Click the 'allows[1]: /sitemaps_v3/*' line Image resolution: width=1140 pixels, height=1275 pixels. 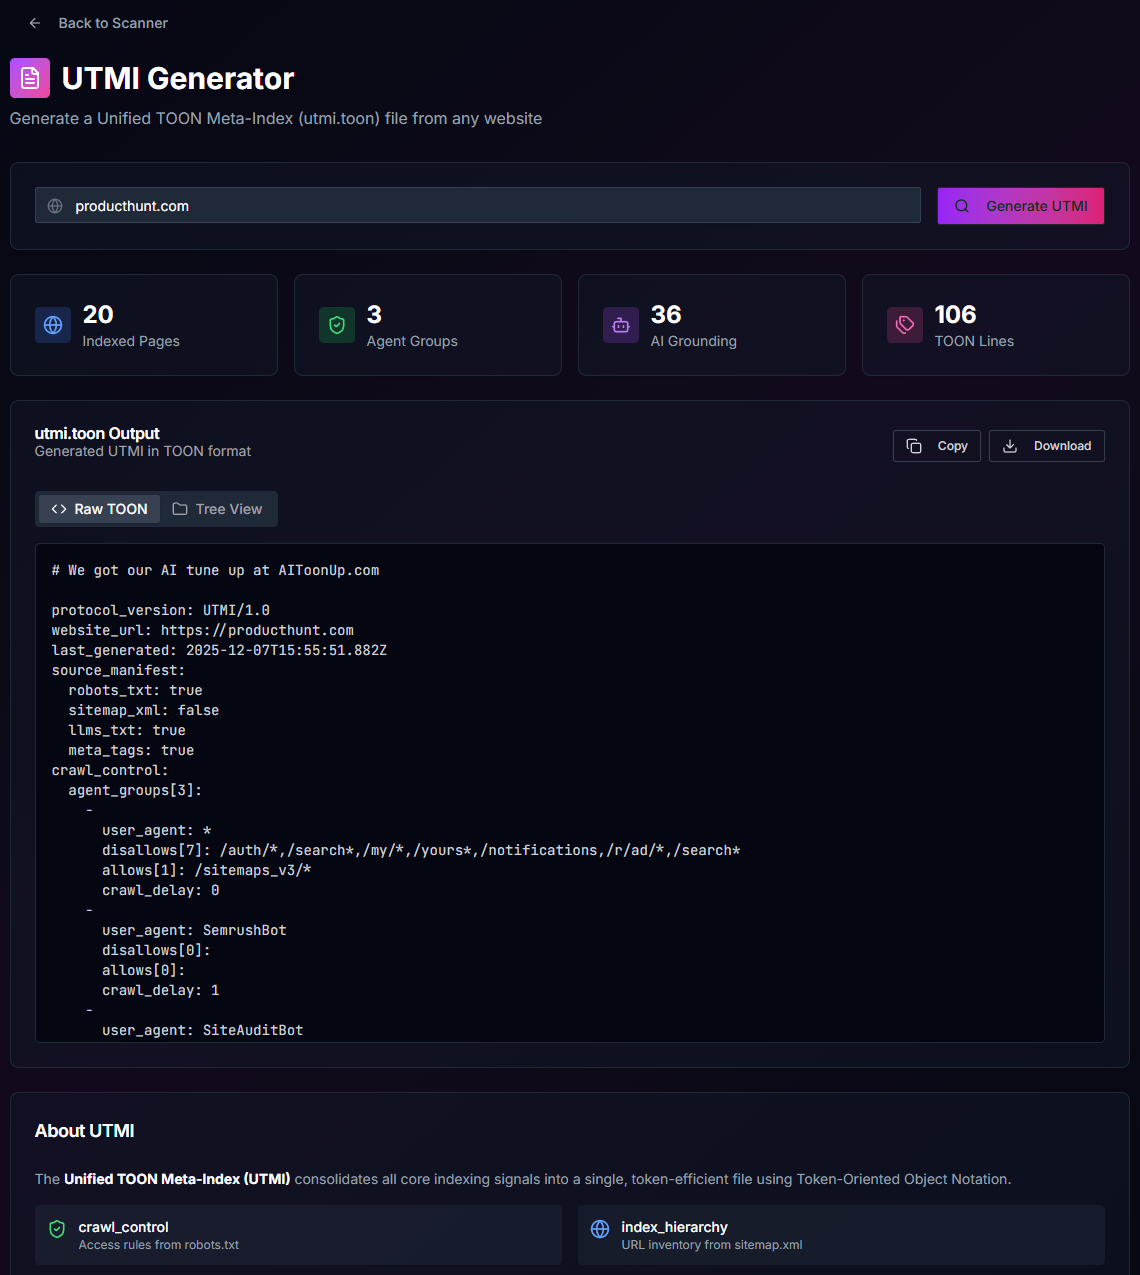click(207, 870)
